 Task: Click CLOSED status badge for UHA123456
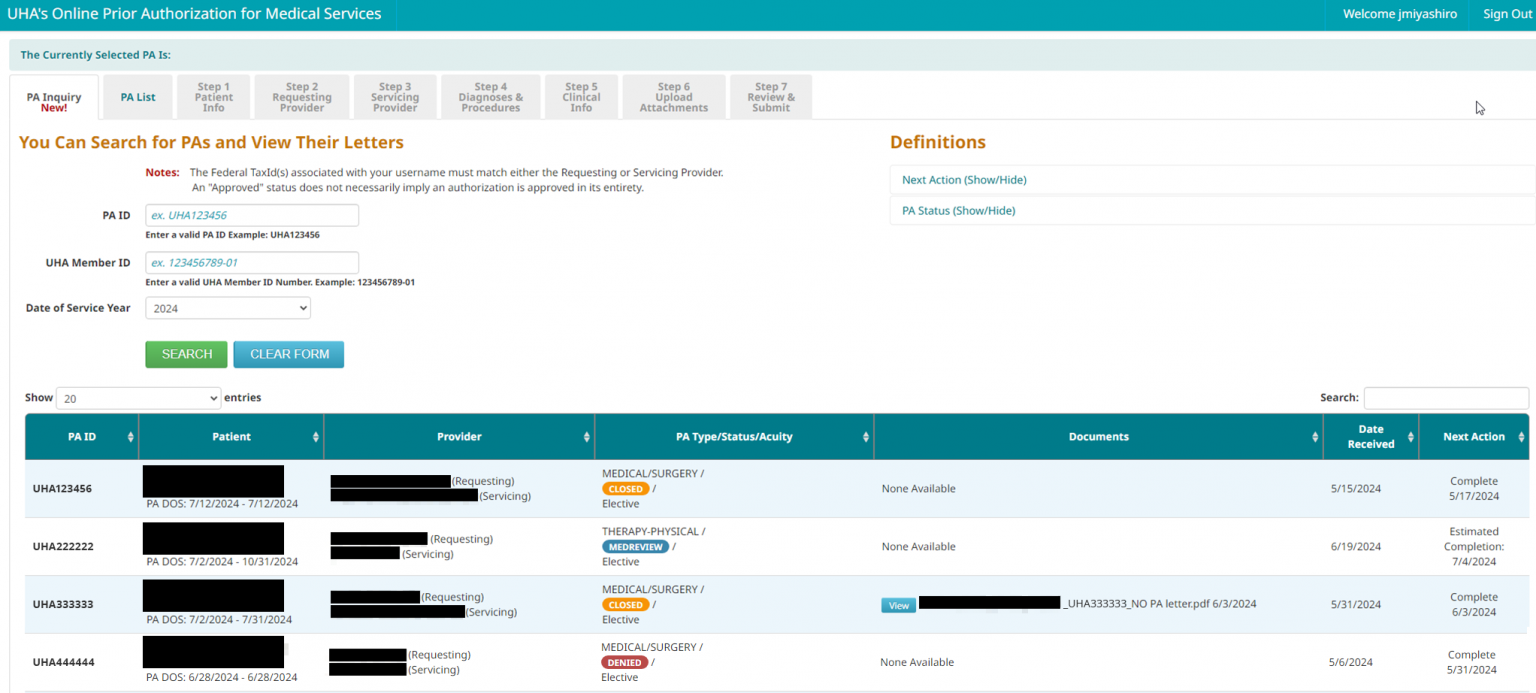[x=626, y=489]
